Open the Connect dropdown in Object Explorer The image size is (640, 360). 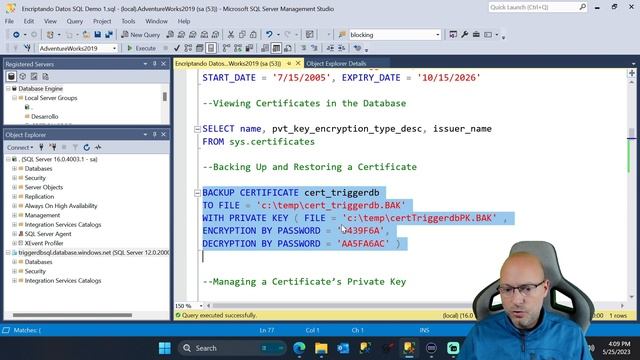[20, 147]
